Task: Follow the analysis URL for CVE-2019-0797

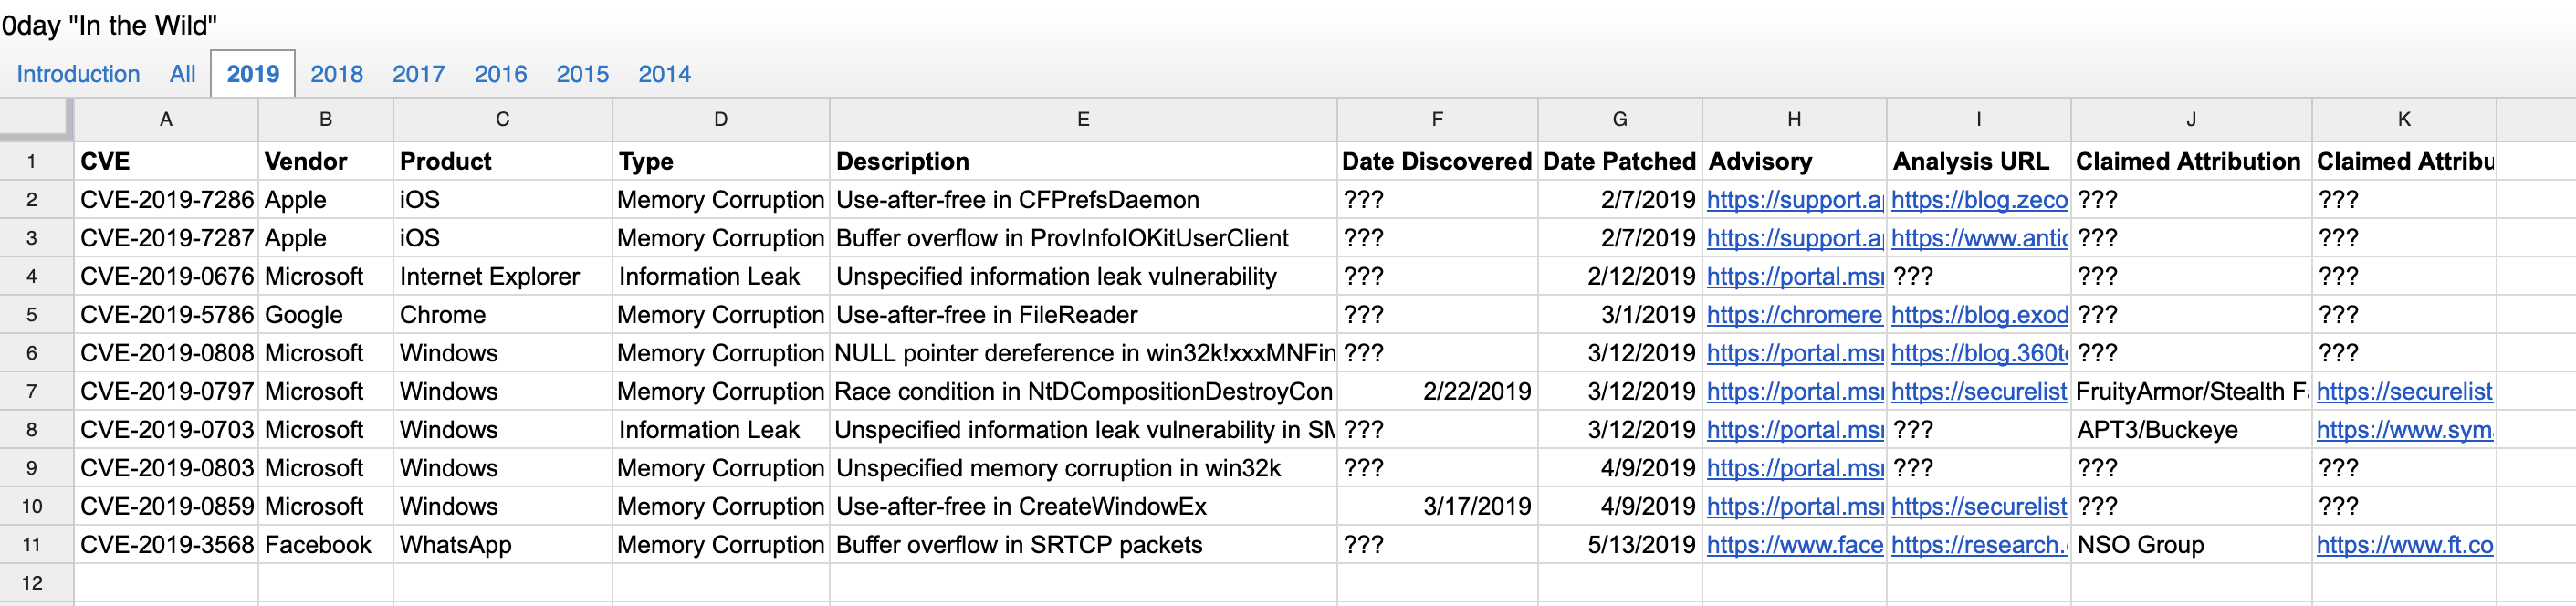Action: pos(1978,392)
